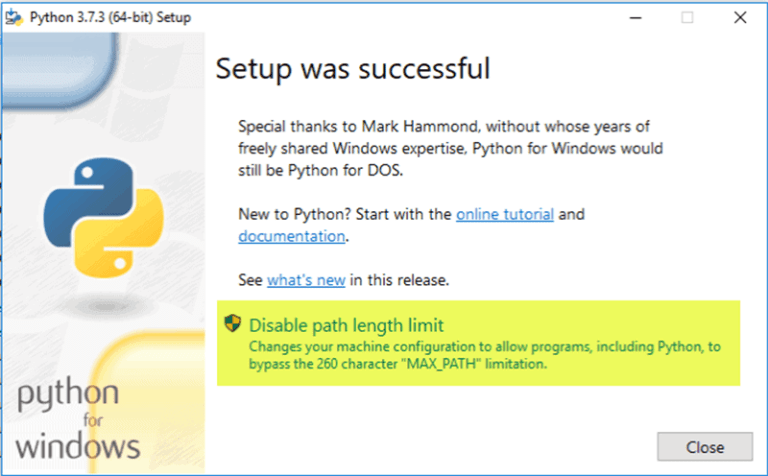This screenshot has width=768, height=476.
Task: Click the Close button
Action: click(x=705, y=447)
